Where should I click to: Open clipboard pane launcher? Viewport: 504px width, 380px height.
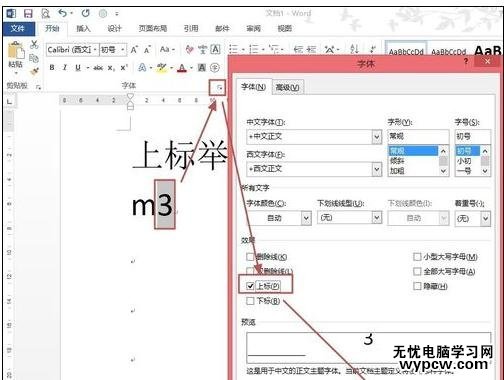[38, 87]
